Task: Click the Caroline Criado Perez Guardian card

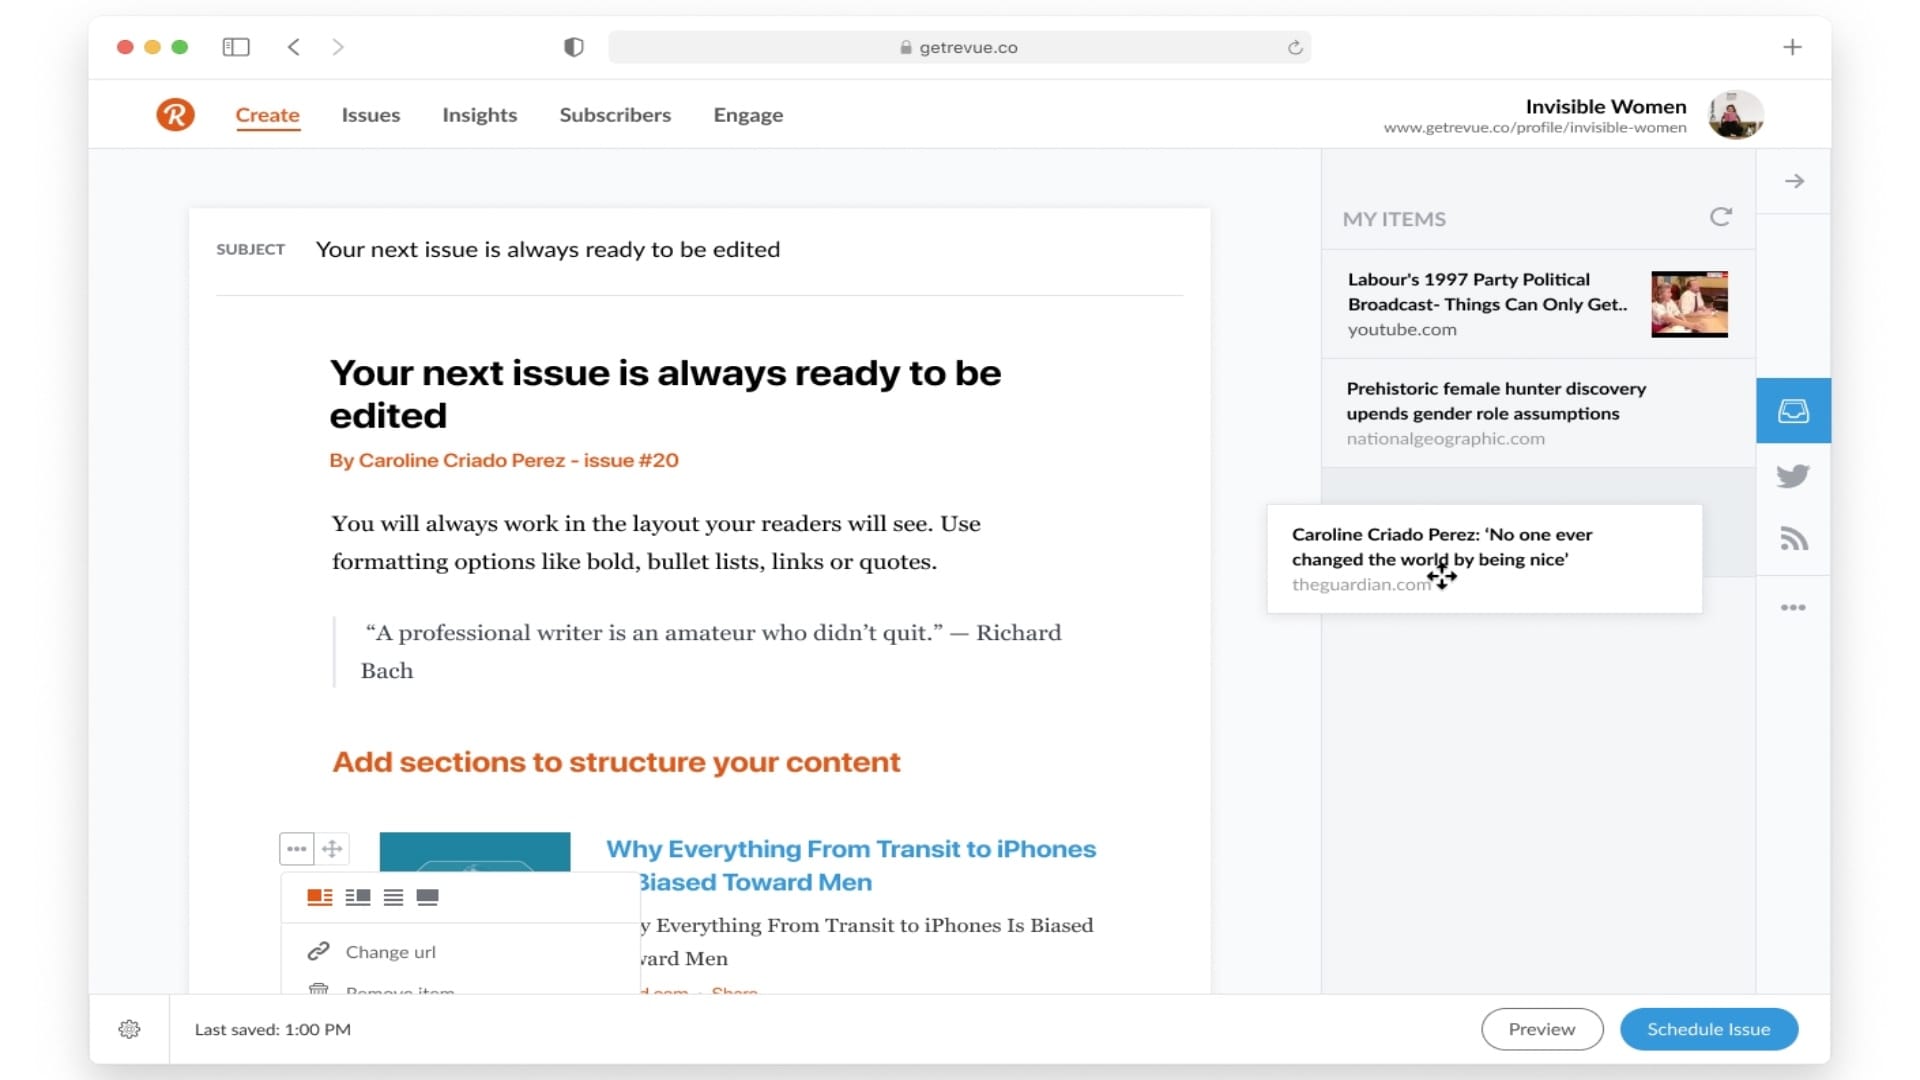Action: [x=1484, y=559]
